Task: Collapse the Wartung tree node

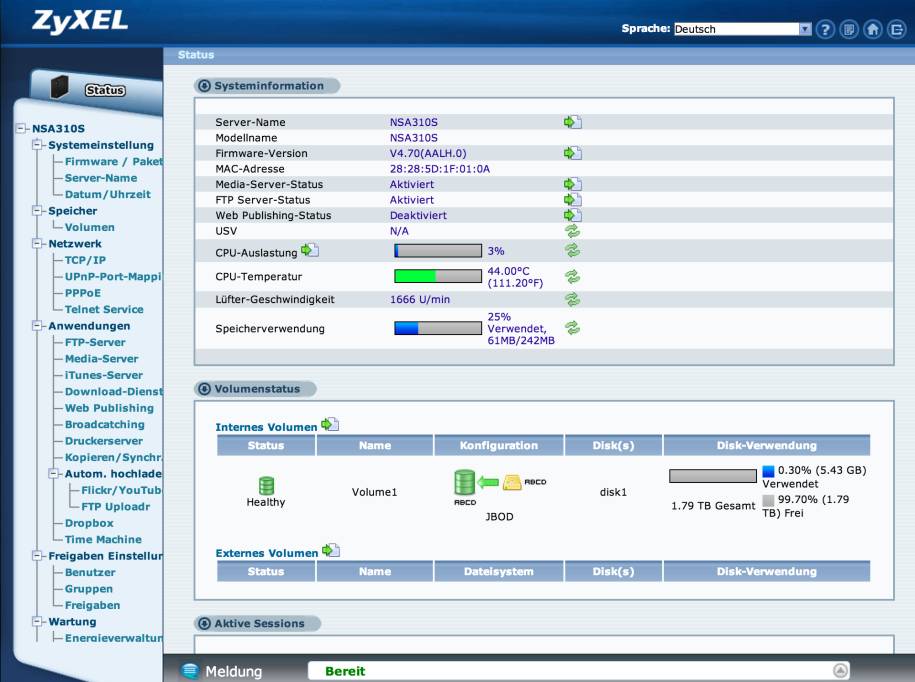Action: (x=37, y=622)
